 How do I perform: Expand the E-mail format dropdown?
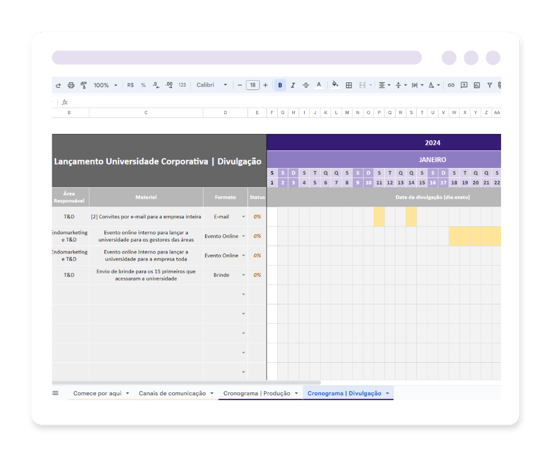243,216
